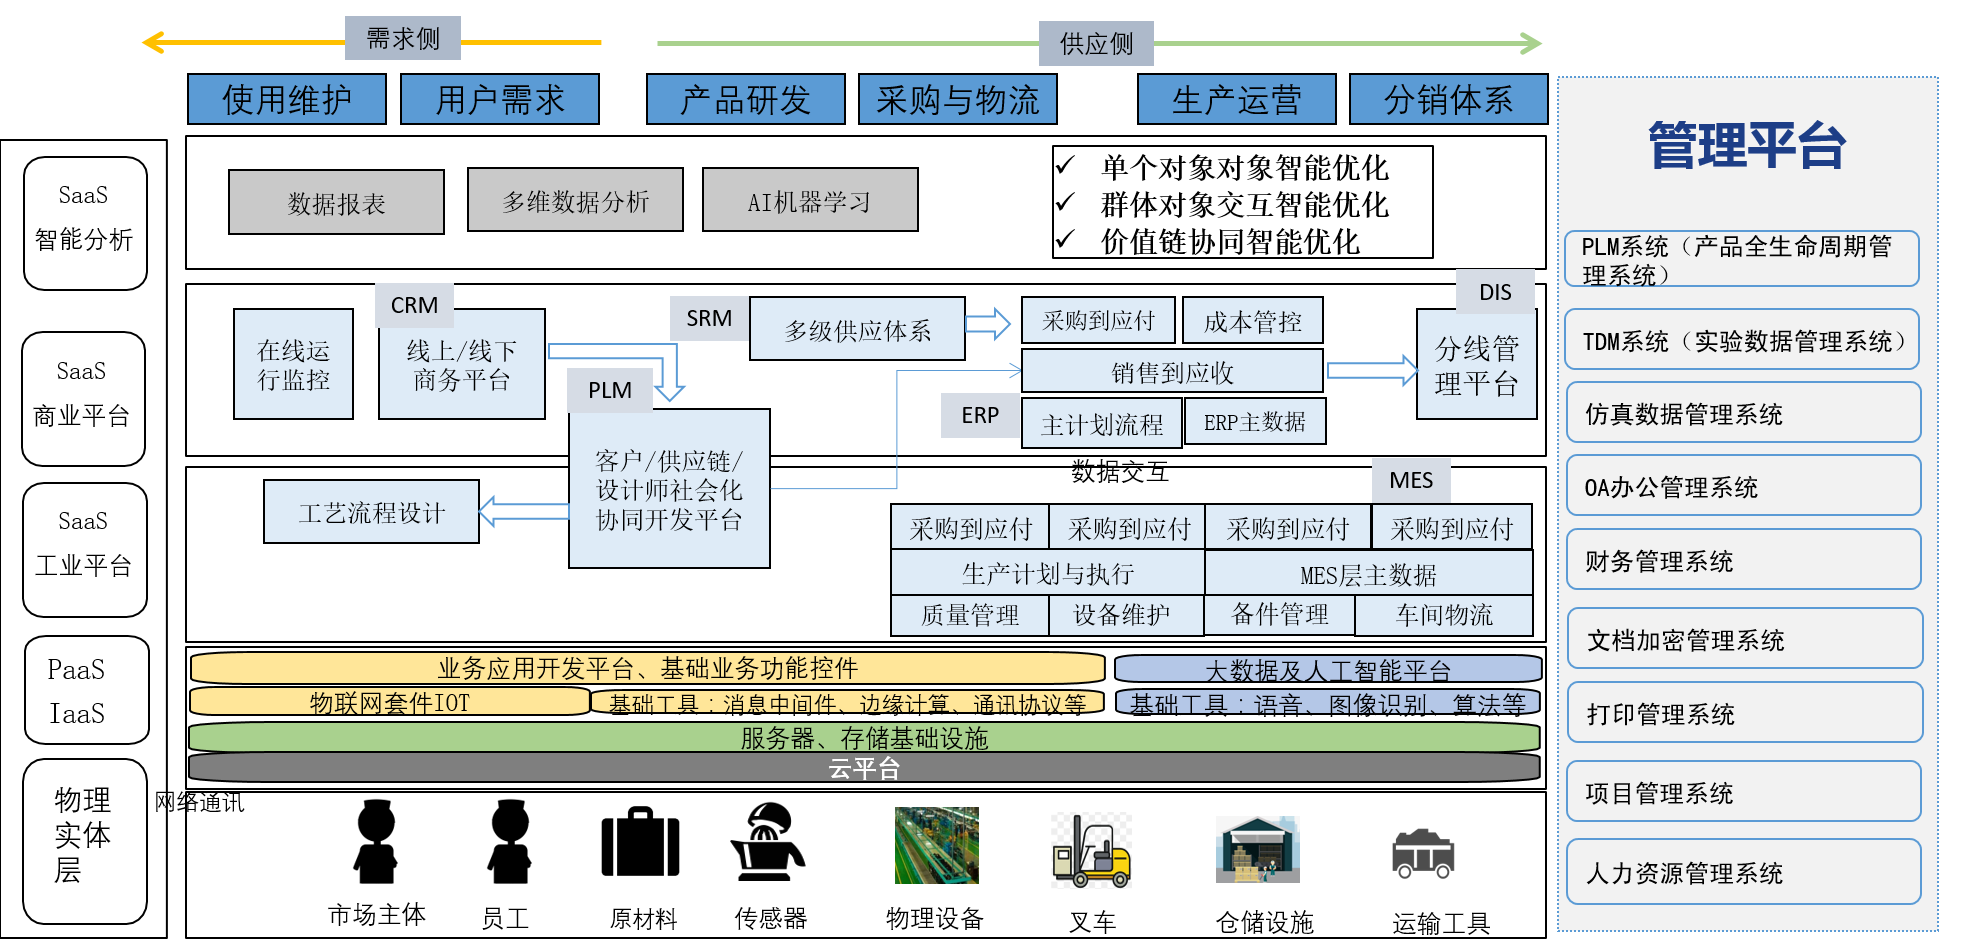Click the 多级供应体系 box
1962x946 pixels.
pos(857,329)
